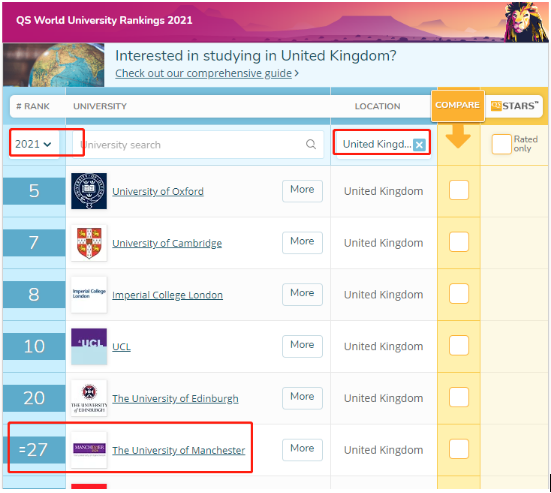
Task: Click the LOCATION column header
Action: (x=377, y=106)
